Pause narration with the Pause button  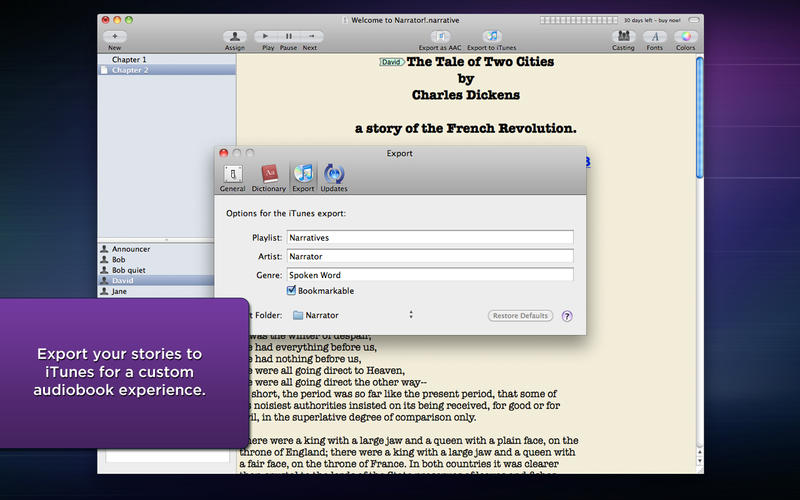coord(289,36)
